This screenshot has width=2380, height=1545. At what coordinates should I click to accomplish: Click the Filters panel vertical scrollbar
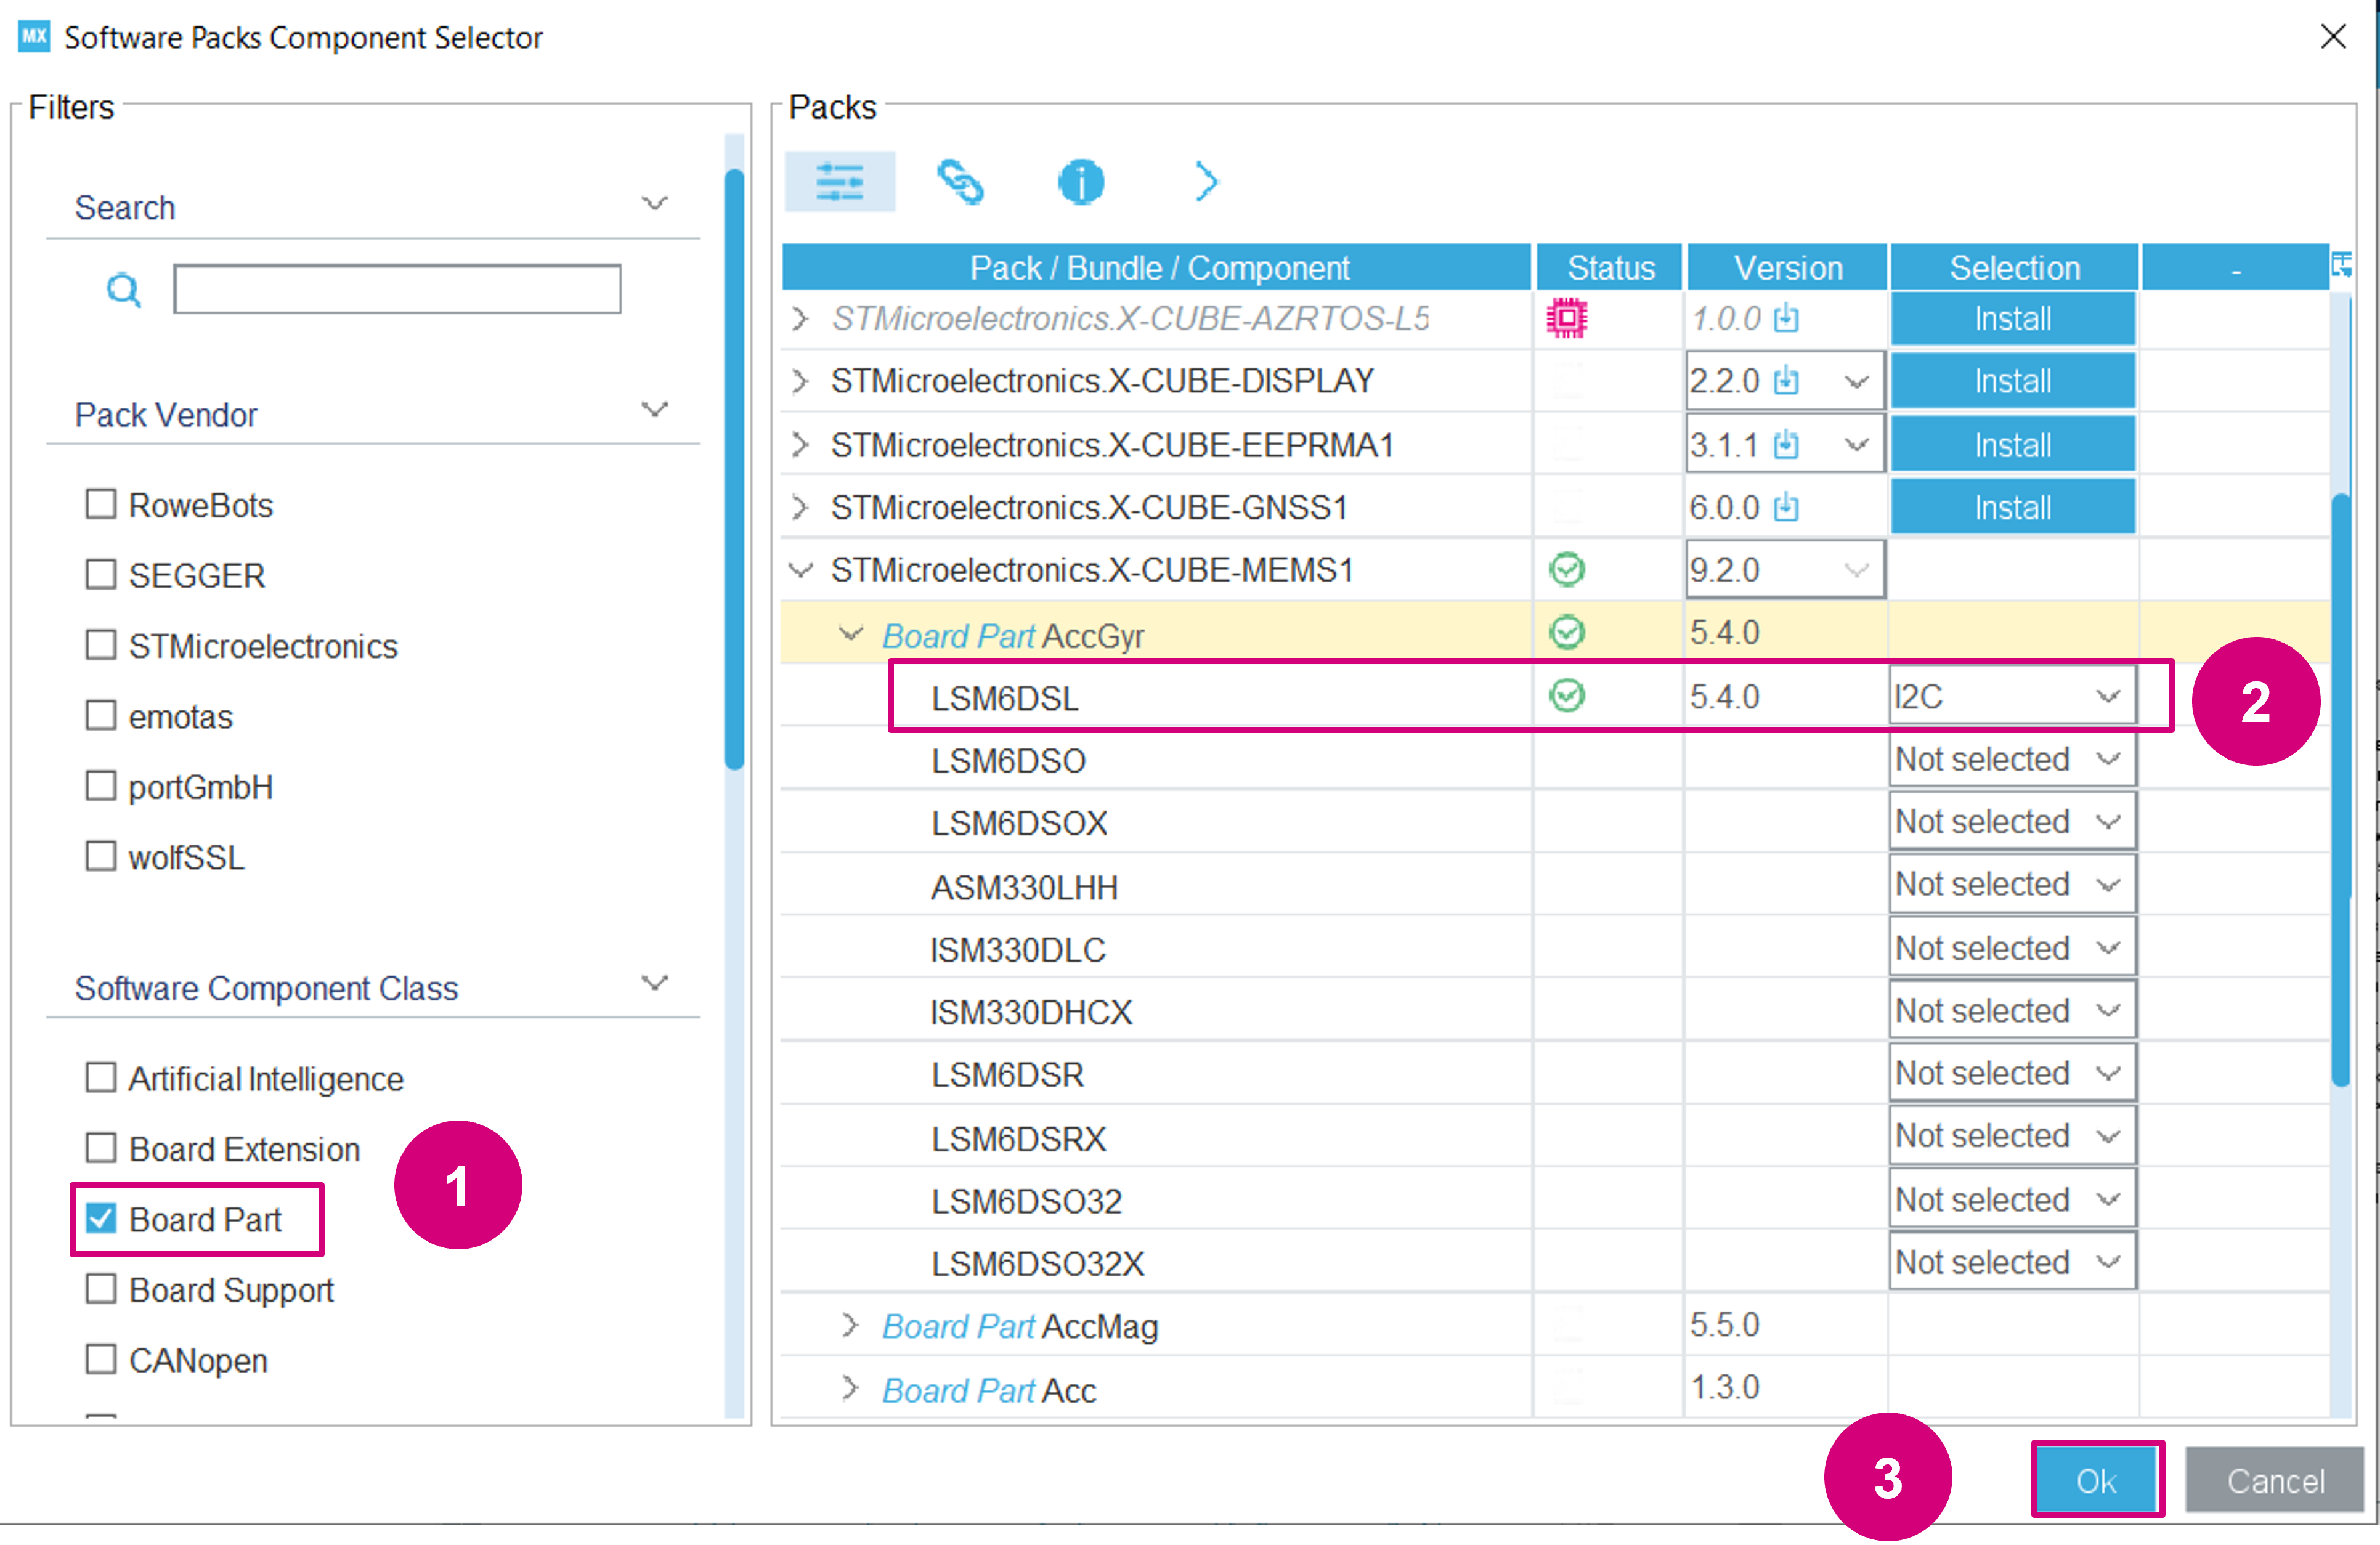[x=735, y=470]
